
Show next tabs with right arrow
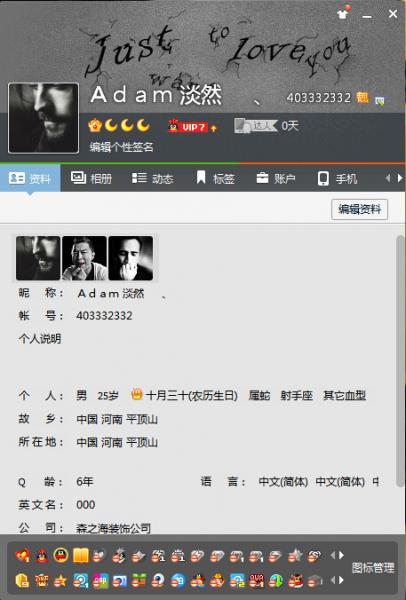tap(399, 178)
